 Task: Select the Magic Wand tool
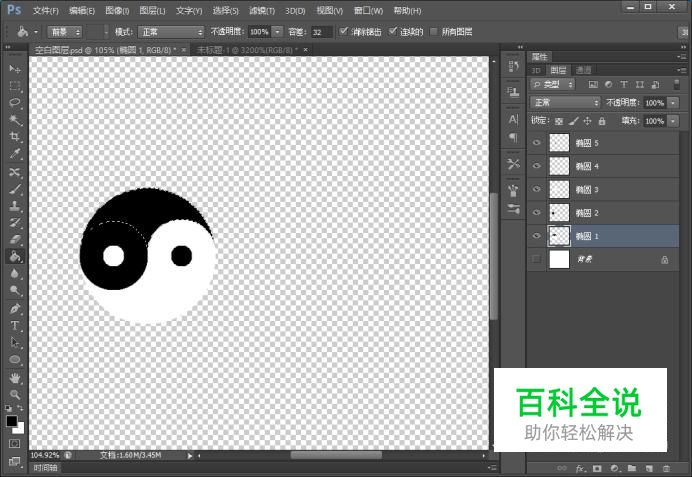[15, 120]
